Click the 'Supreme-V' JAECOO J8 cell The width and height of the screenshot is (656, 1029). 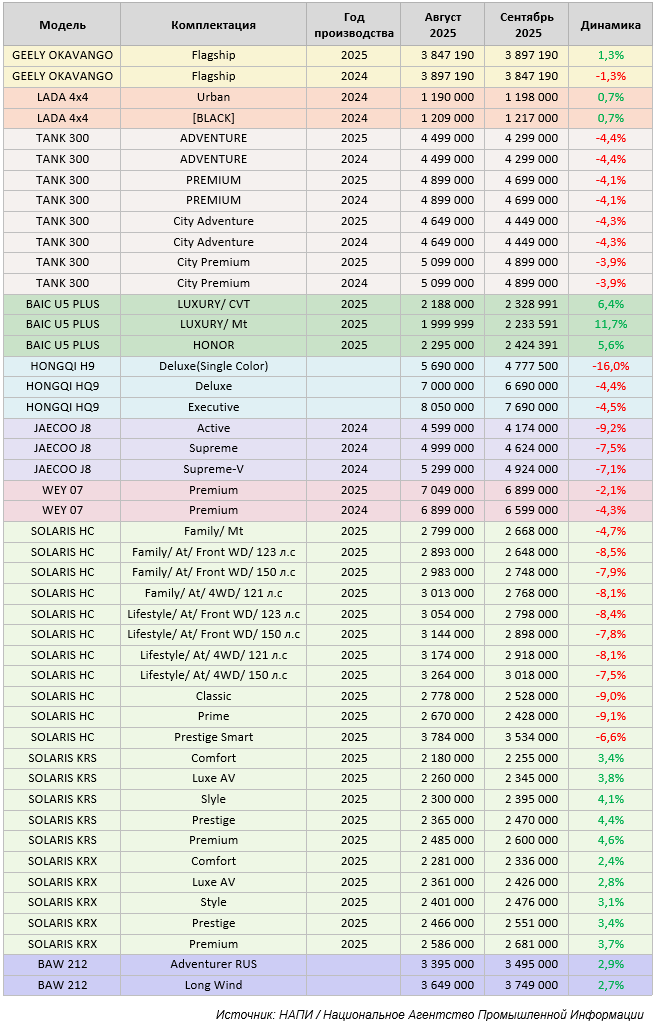pos(213,469)
